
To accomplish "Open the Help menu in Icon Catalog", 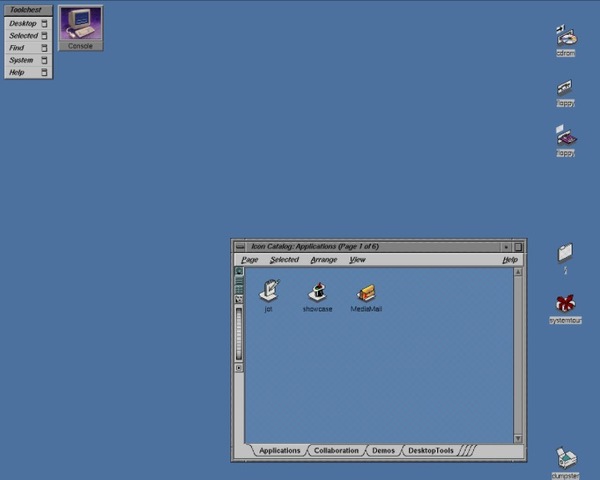I will tap(510, 260).
